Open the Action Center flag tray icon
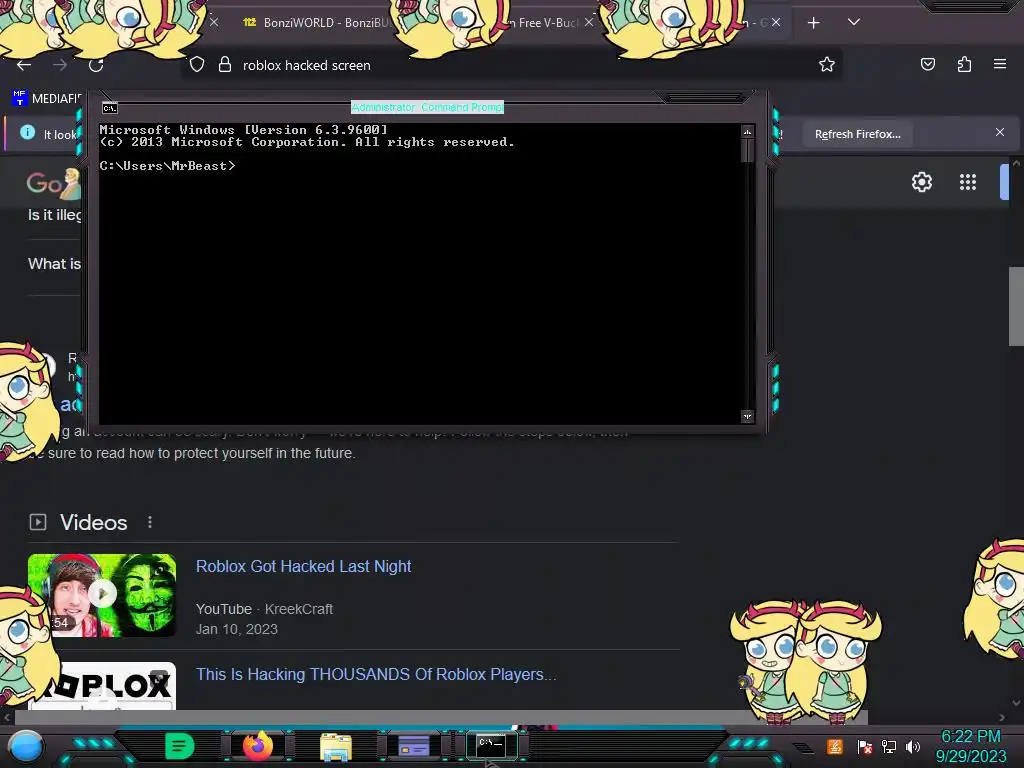This screenshot has width=1024, height=768. pyautogui.click(x=865, y=746)
